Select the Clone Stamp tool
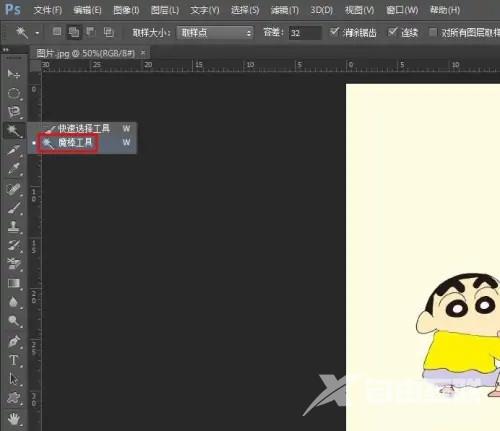Screen dimensions: 500x431 pyautogui.click(x=14, y=227)
